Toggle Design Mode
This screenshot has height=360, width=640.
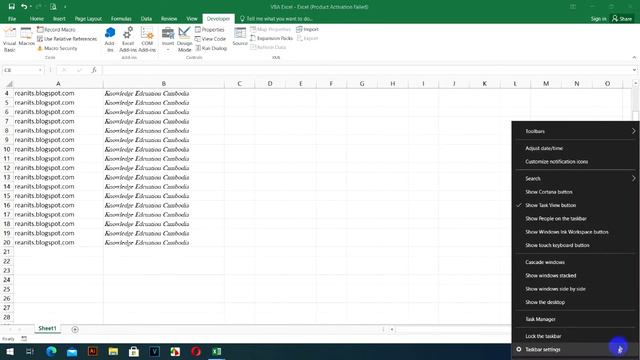pos(184,39)
